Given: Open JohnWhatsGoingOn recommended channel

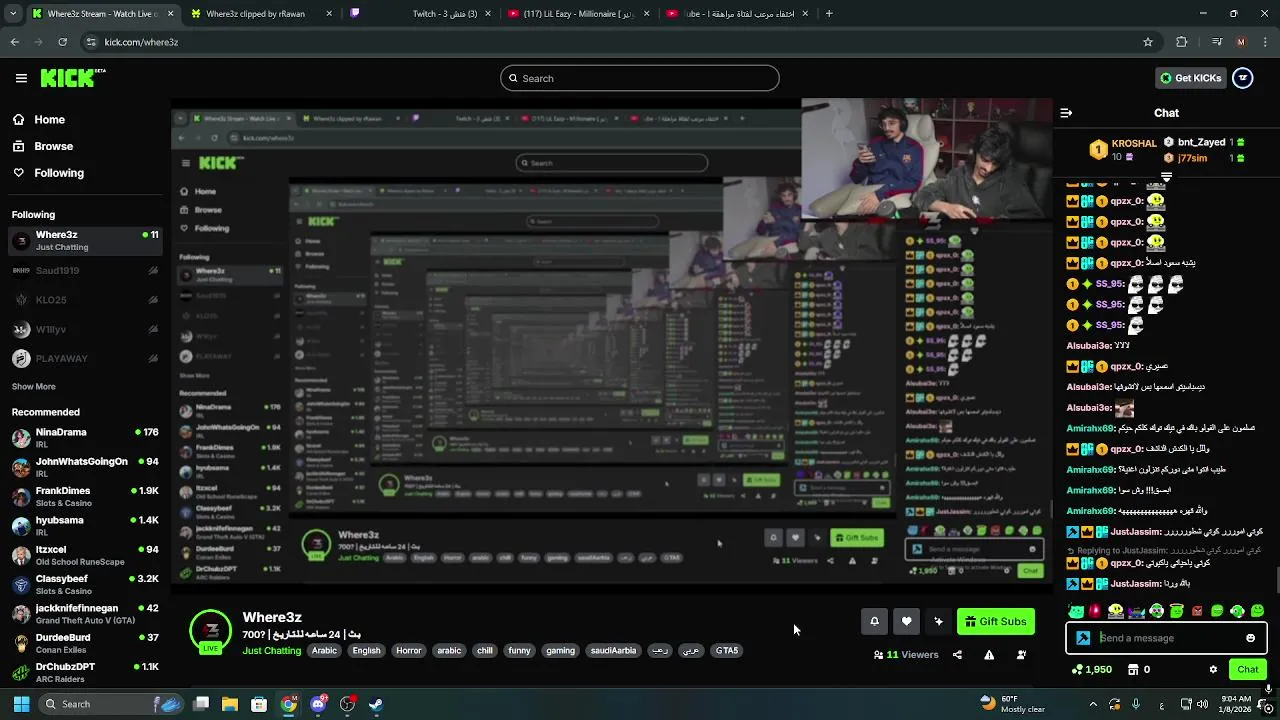Looking at the screenshot, I should [83, 467].
